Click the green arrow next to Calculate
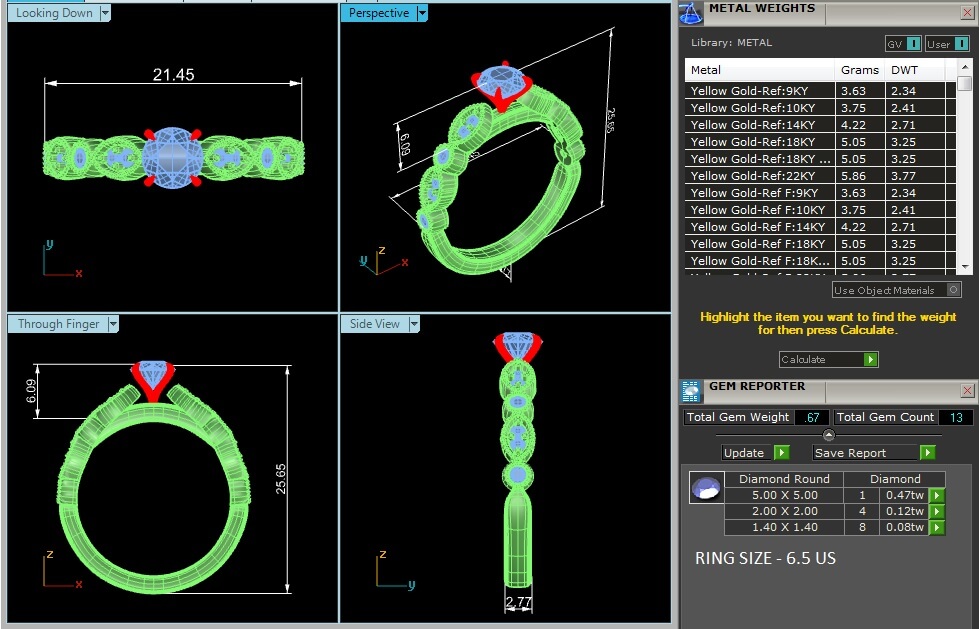The image size is (979, 629). (x=870, y=359)
